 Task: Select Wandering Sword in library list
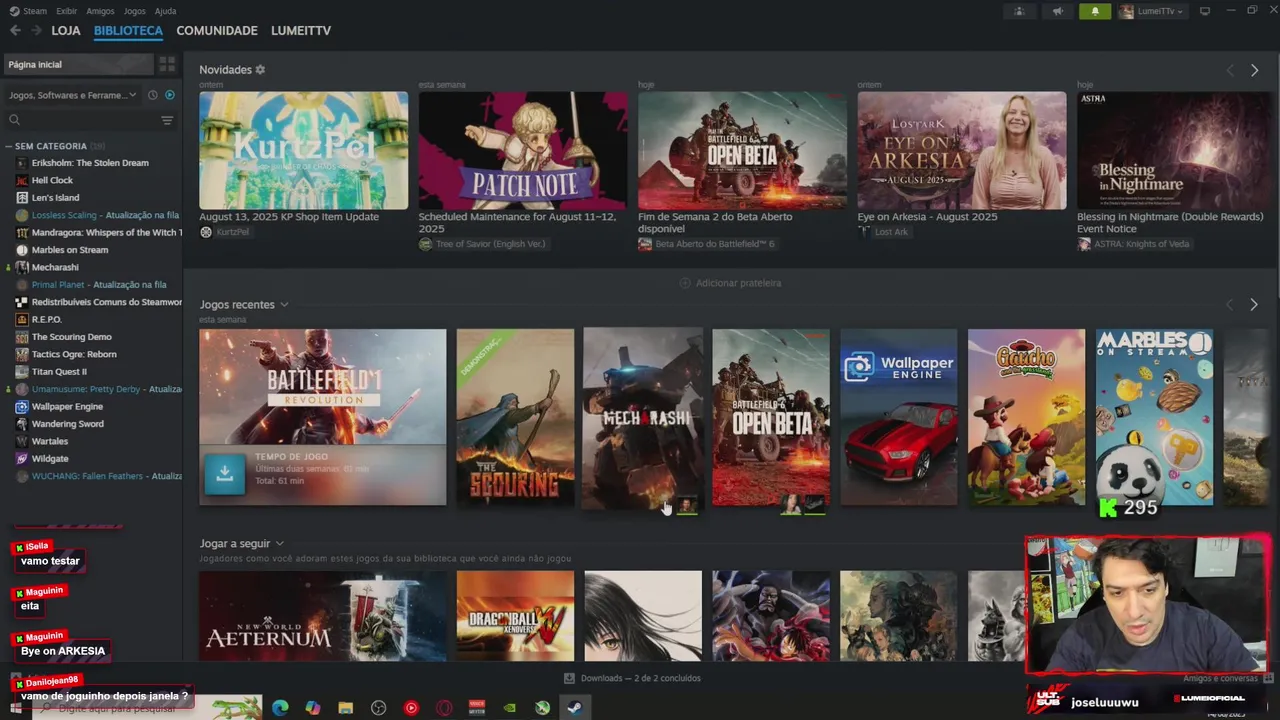[67, 424]
